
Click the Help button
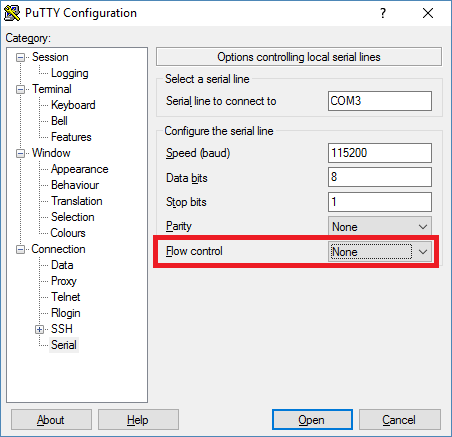[138, 420]
